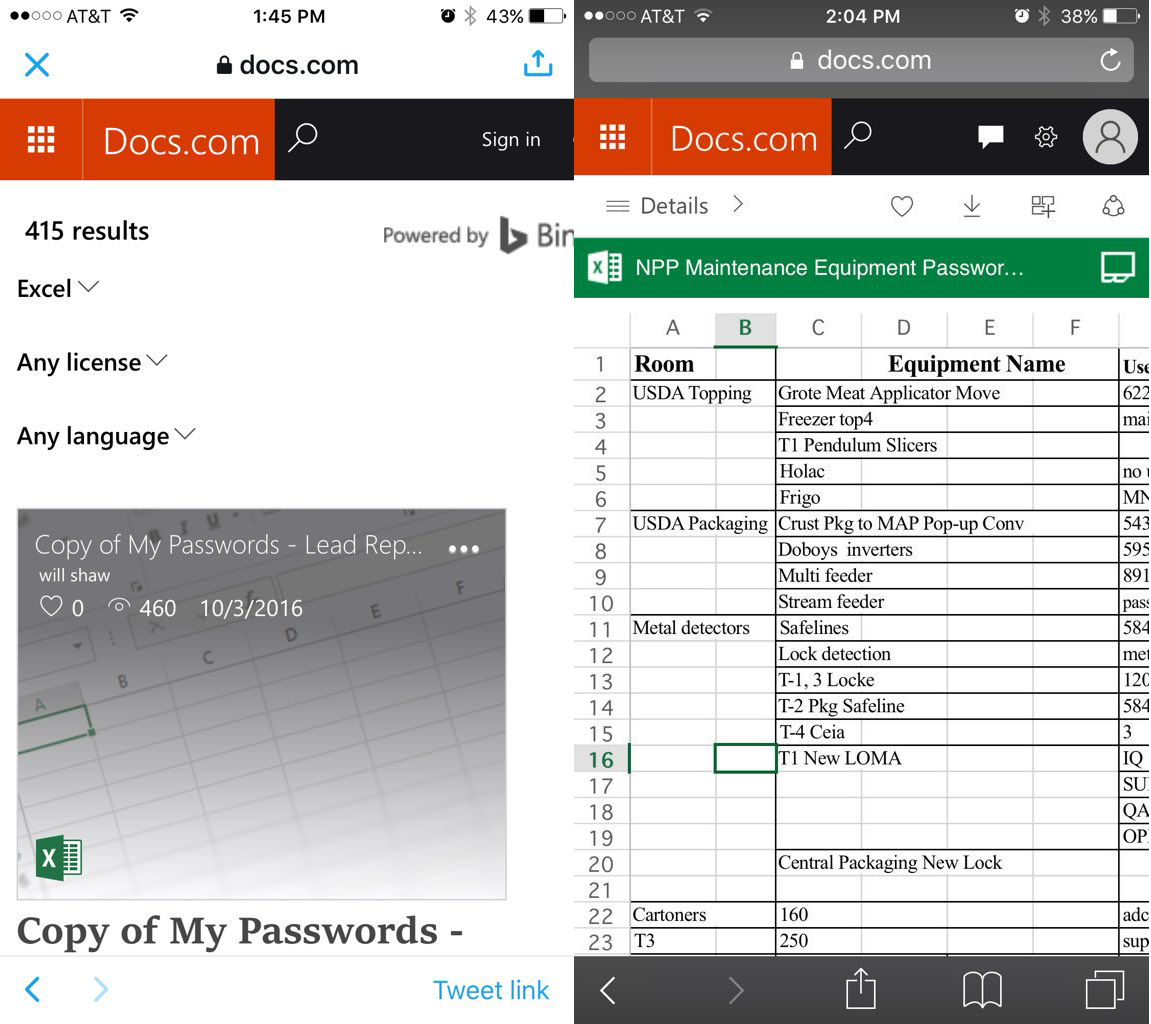Click Tweet link
This screenshot has width=1151, height=1024.
[x=490, y=989]
